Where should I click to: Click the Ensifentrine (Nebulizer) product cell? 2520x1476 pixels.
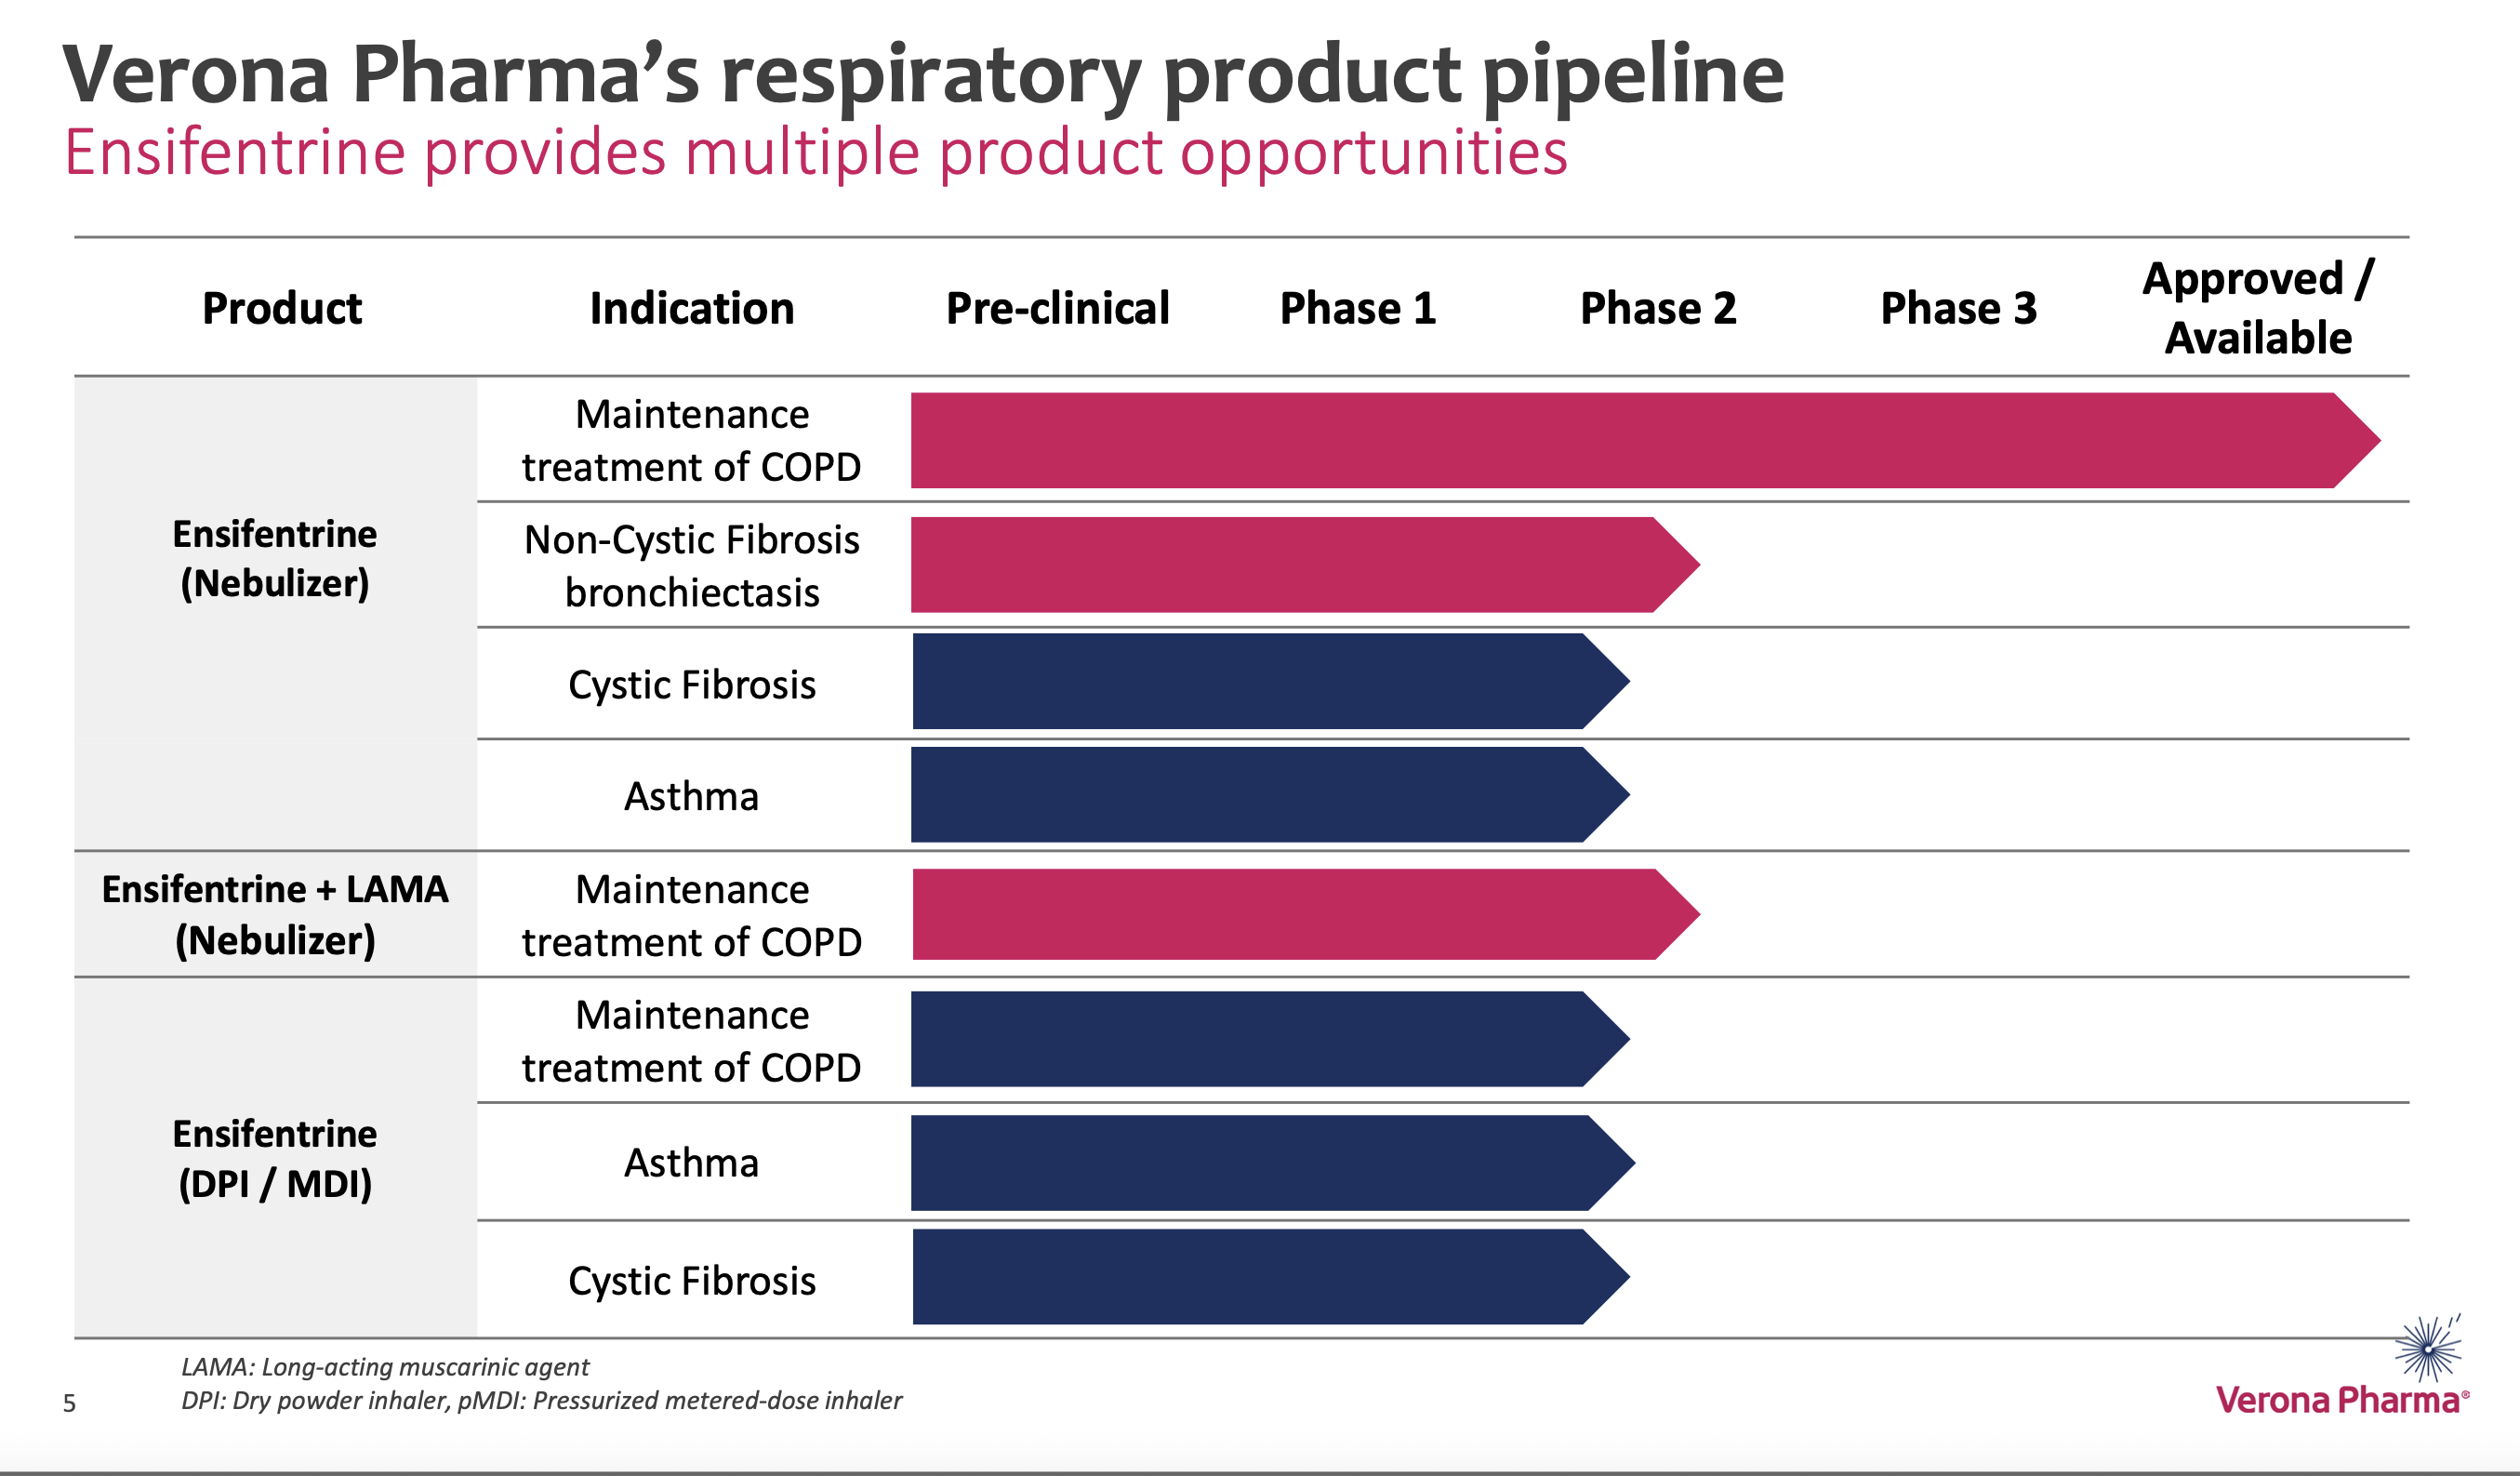tap(275, 558)
